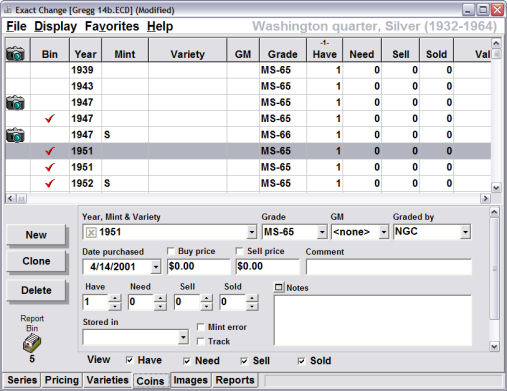This screenshot has height=391, width=507.
Task: Switch to the Series tab
Action: click(x=22, y=380)
